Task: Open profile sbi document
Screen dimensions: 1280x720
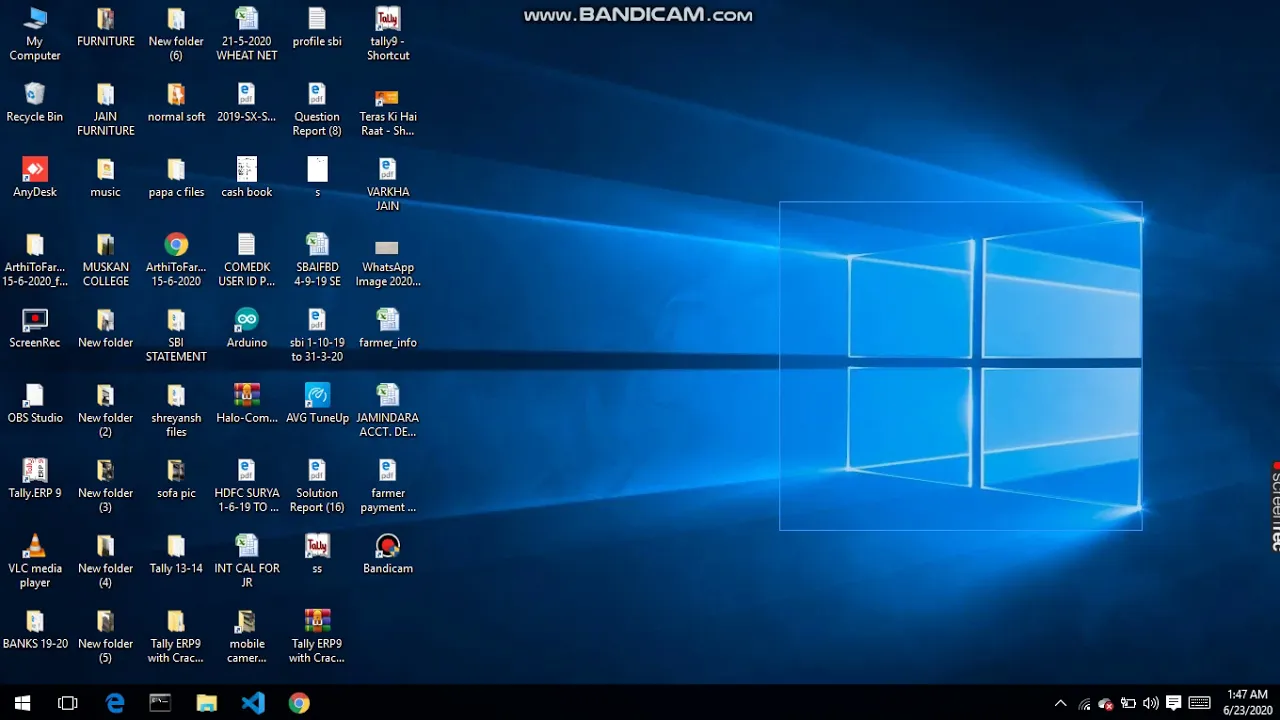Action: pos(317,27)
